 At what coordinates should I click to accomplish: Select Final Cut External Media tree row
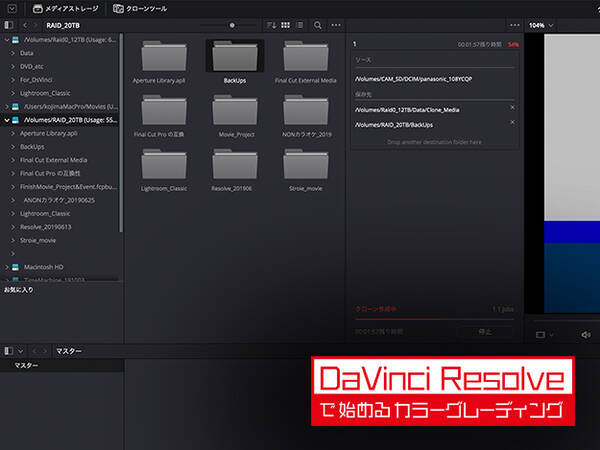54,160
